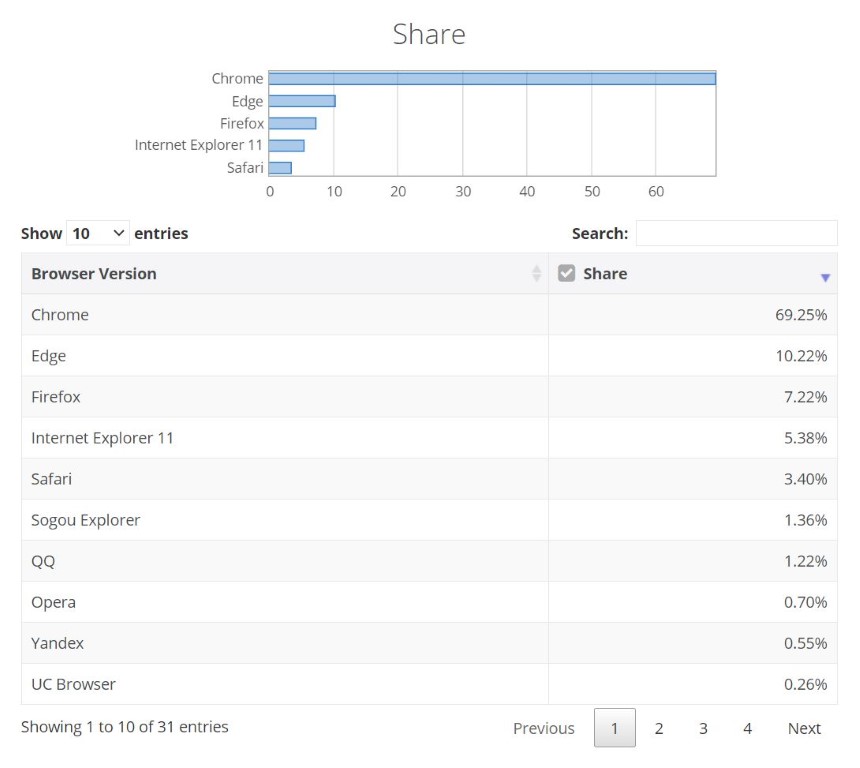Click the Share column descending sort arrow
The height and width of the screenshot is (768, 860).
coord(825,278)
